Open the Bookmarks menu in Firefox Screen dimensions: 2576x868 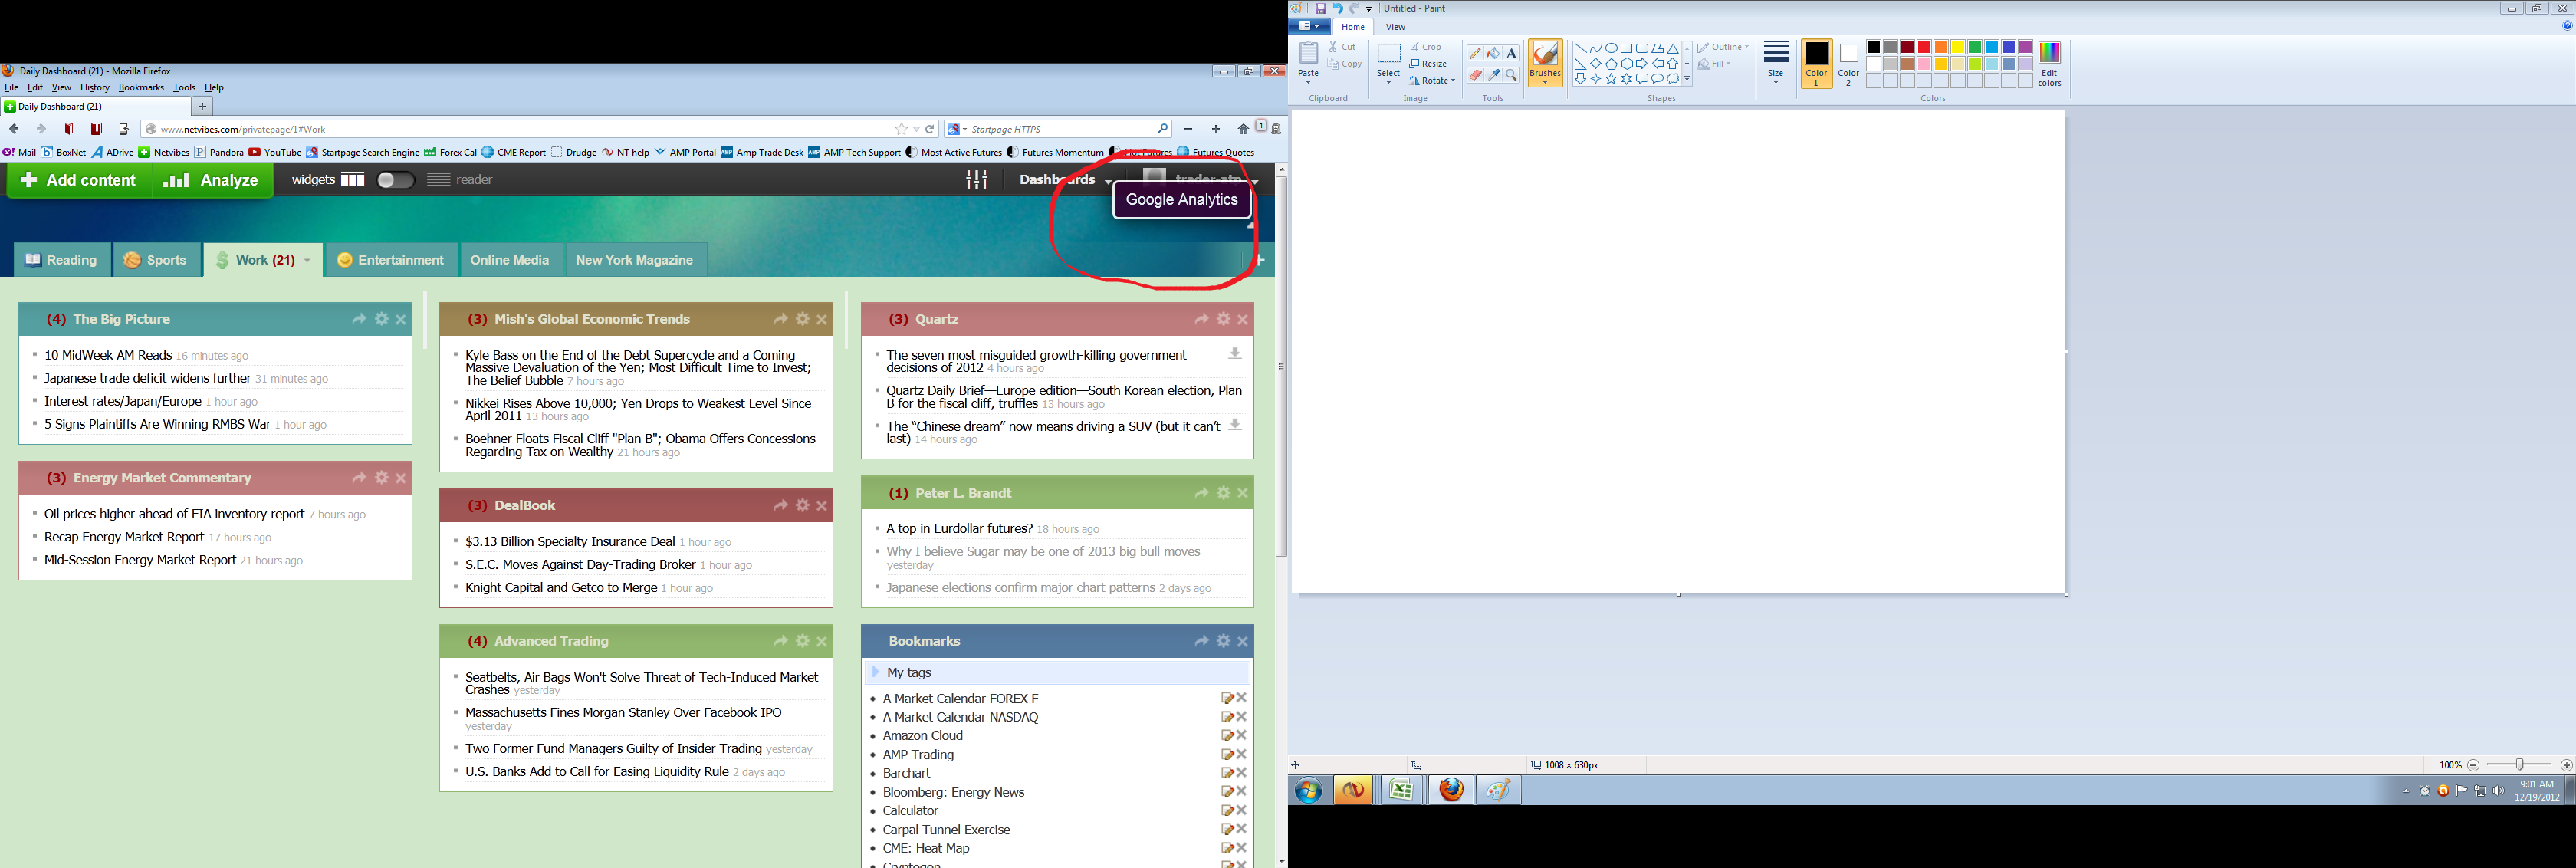click(140, 88)
